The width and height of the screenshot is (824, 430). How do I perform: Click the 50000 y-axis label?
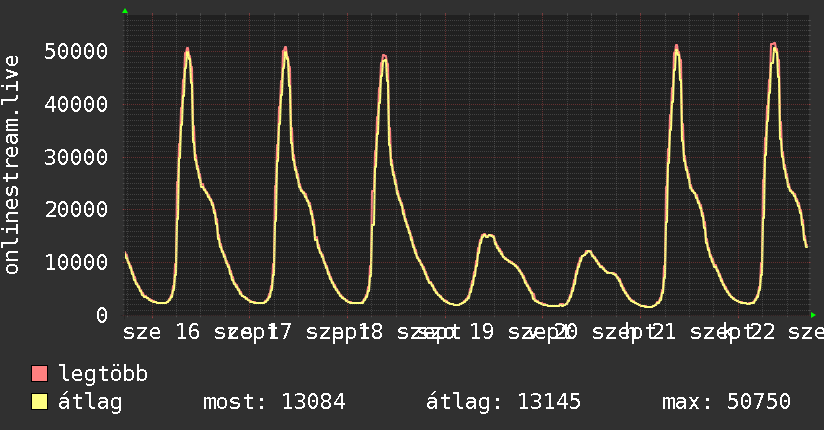[76, 52]
